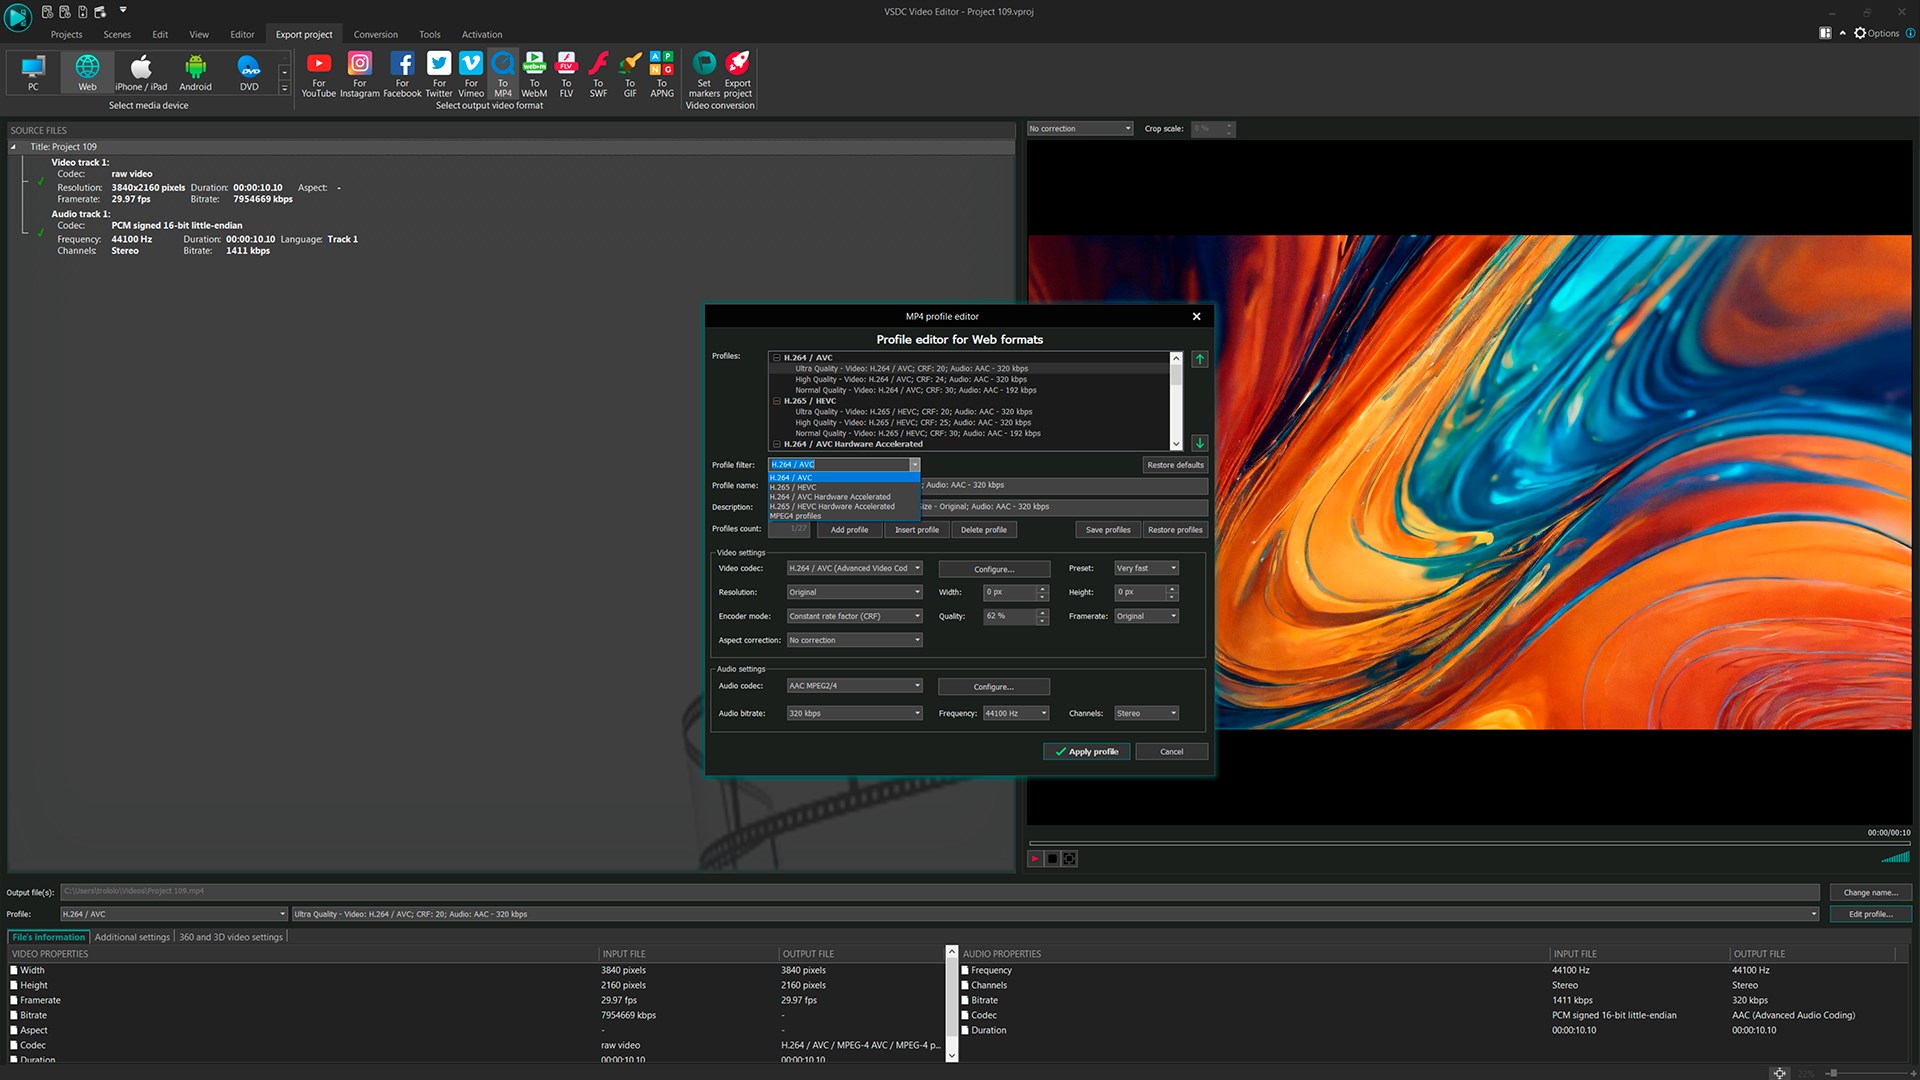The height and width of the screenshot is (1080, 1920).
Task: Enable the Frequency audio property checkbox
Action: pos(964,969)
